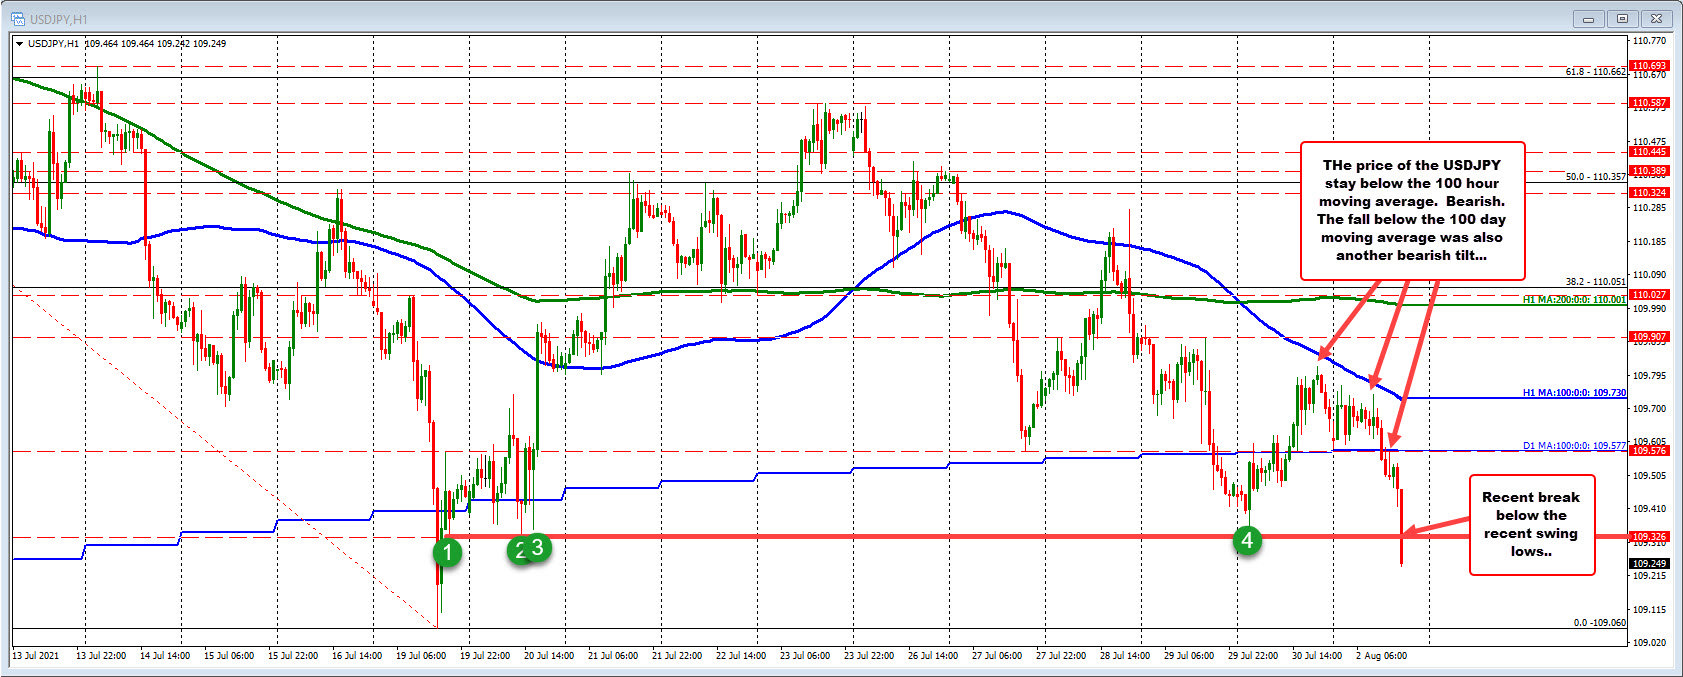This screenshot has width=1683, height=677.
Task: Click the 27 Jul 22:00 time label
Action: [x=1061, y=656]
